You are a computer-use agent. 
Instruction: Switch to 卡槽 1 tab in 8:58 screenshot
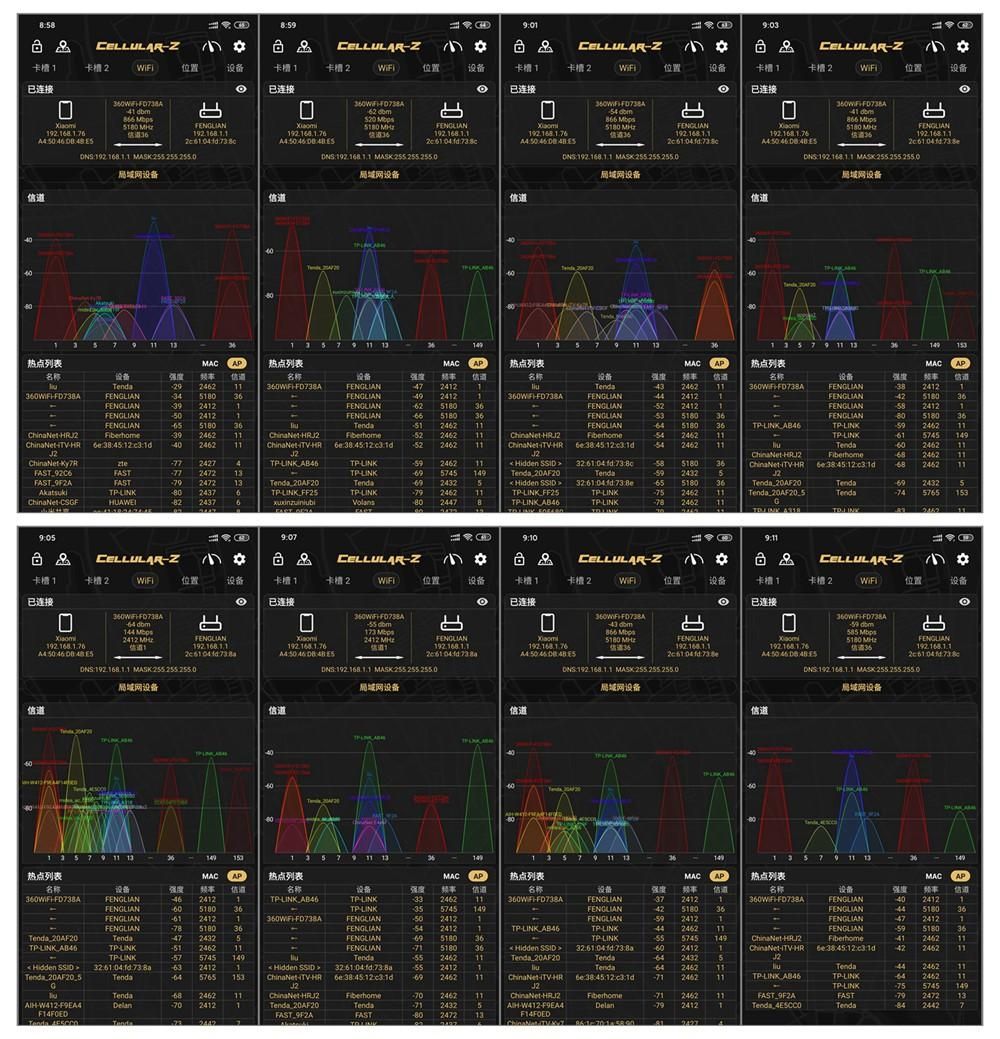(44, 68)
